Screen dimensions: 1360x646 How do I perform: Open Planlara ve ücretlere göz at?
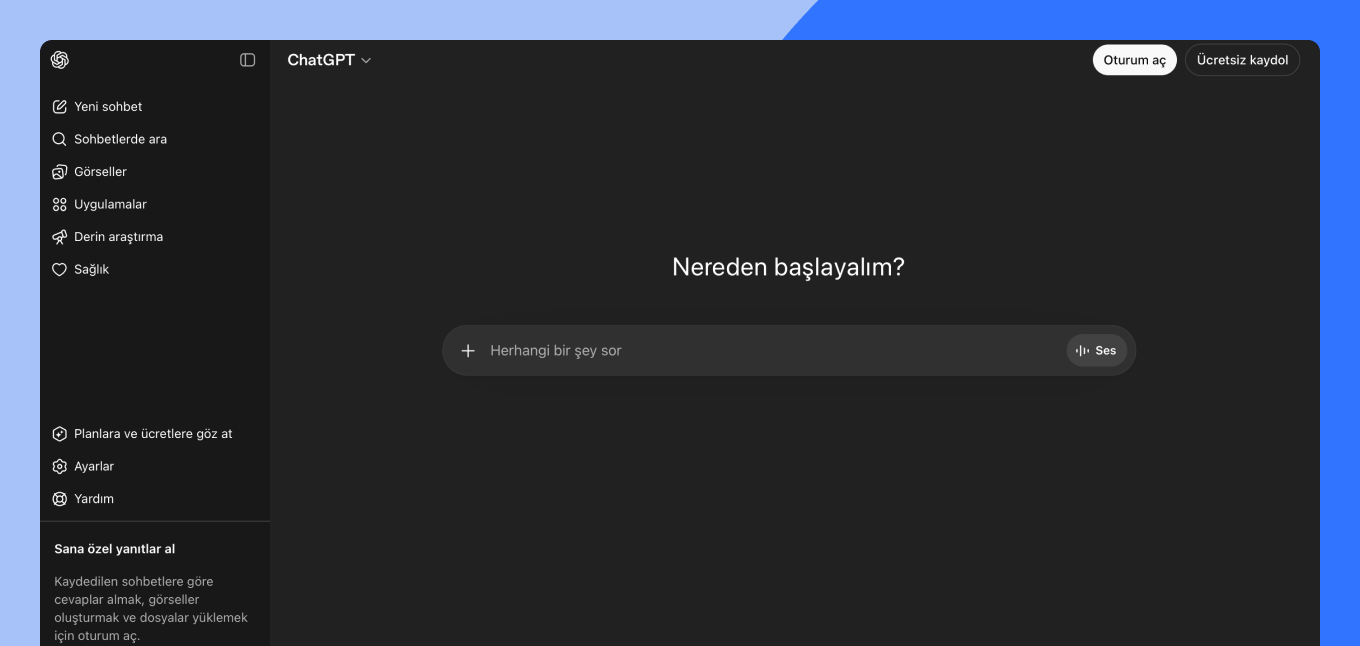(x=152, y=434)
